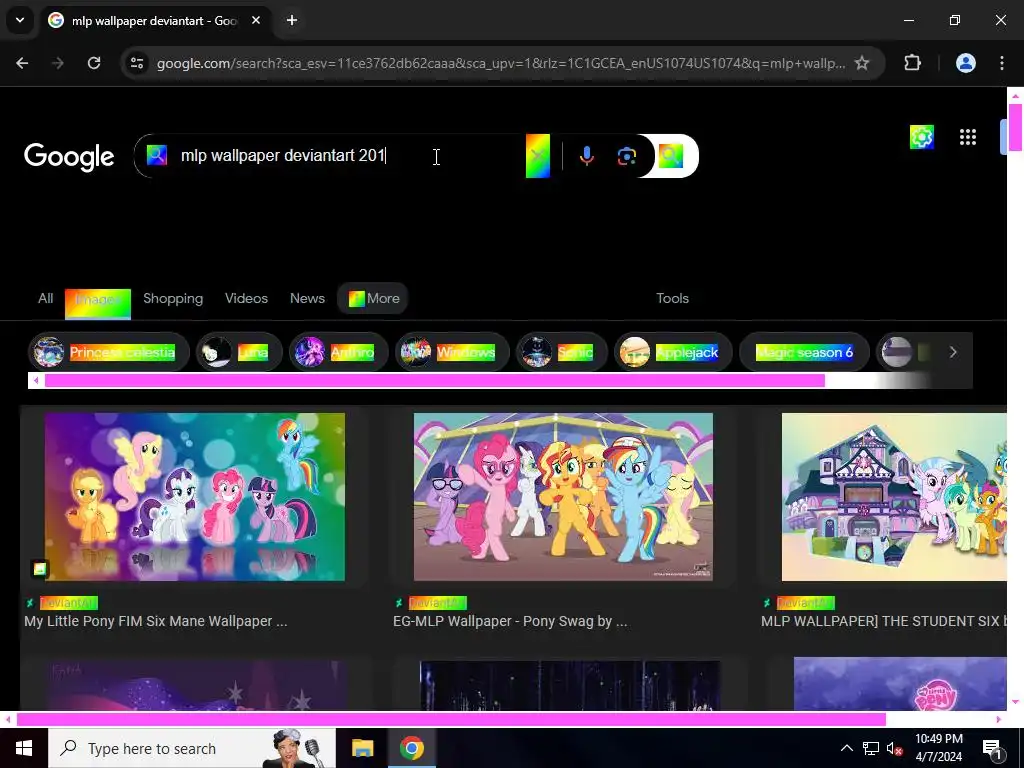
Task: Open MLP WALLPAPER THE STUDENT SIX link
Action: coord(884,621)
